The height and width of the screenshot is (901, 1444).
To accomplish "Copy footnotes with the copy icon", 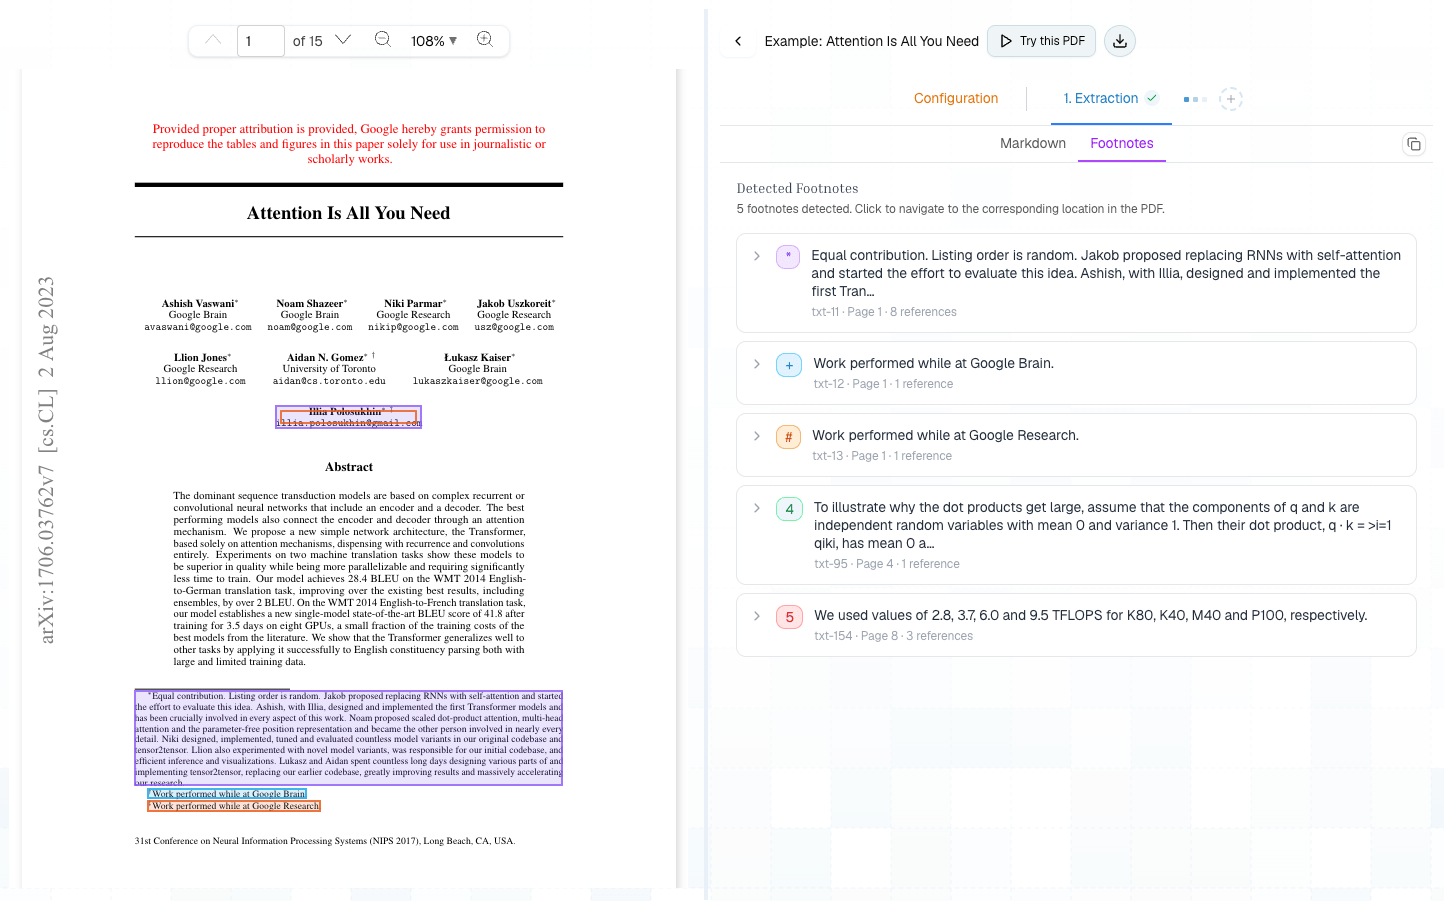I will (x=1414, y=144).
